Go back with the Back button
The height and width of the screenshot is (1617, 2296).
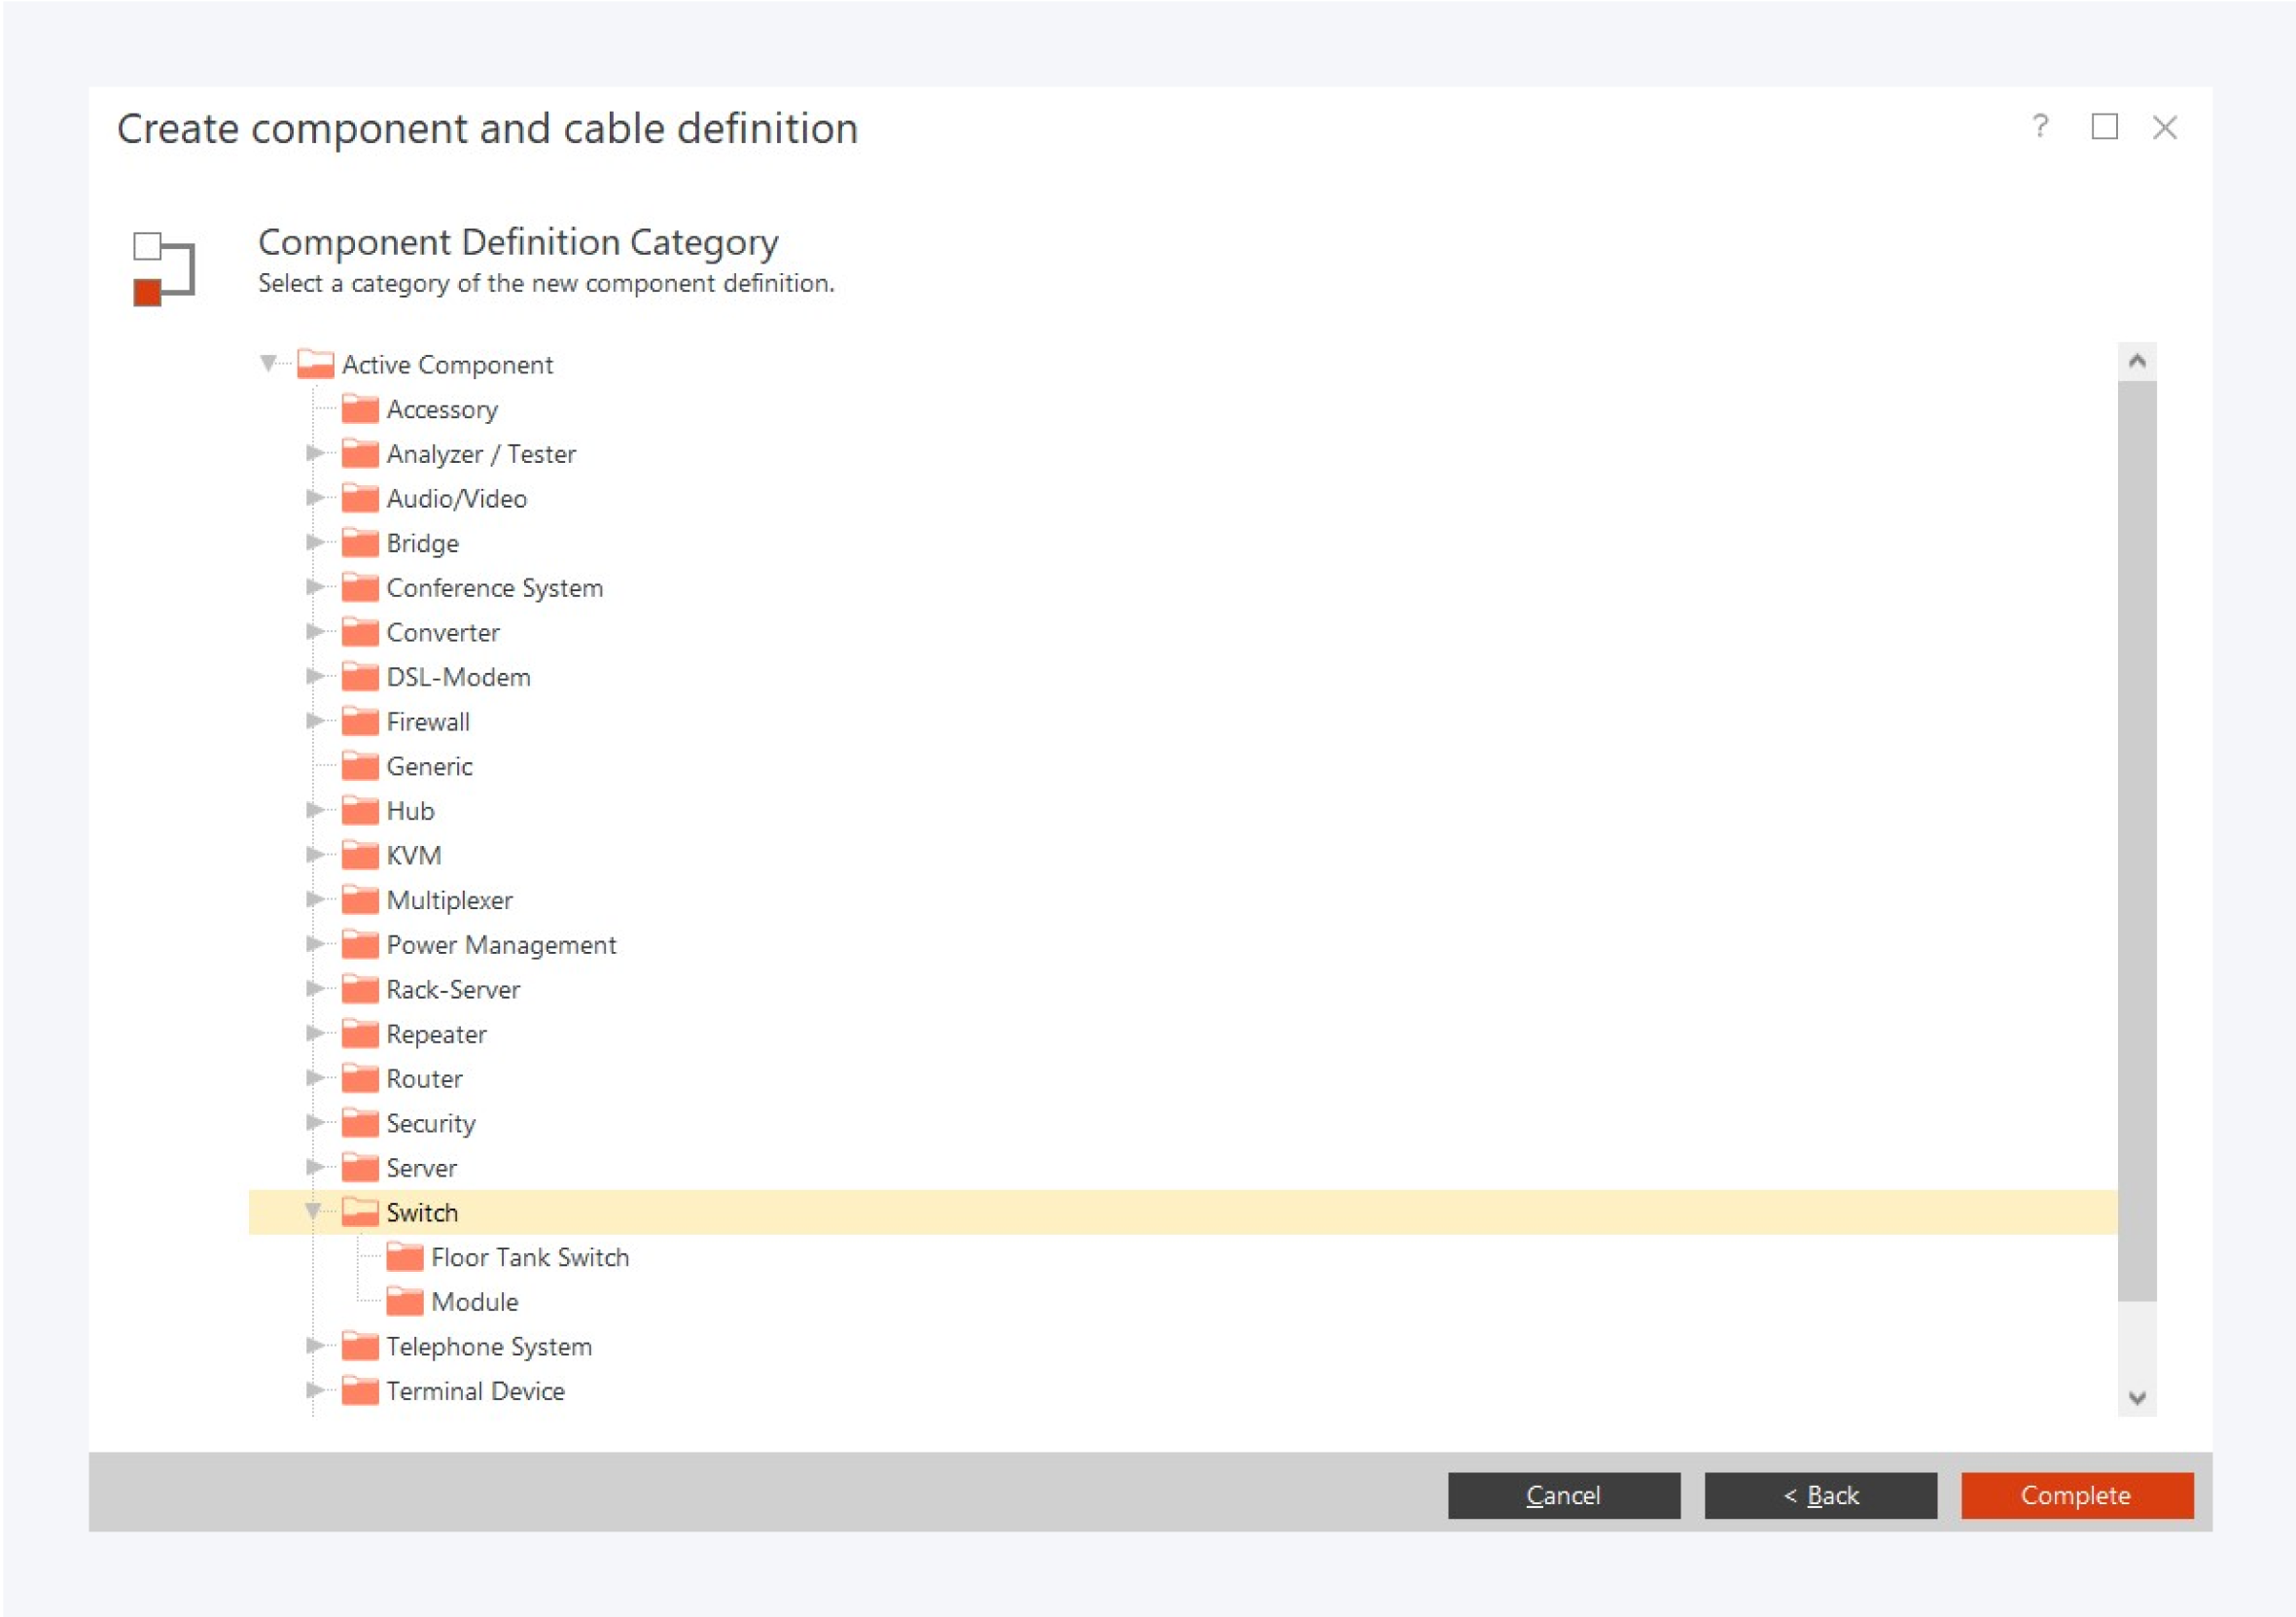1820,1495
